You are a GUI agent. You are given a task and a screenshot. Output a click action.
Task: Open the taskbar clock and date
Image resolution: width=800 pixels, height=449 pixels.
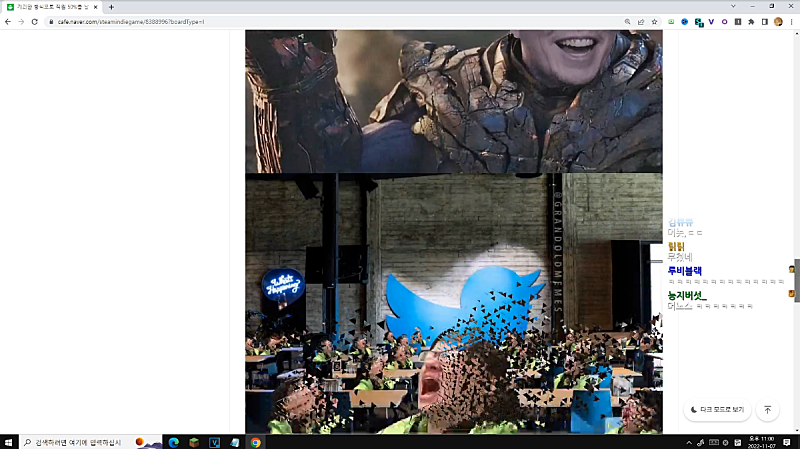(761, 442)
